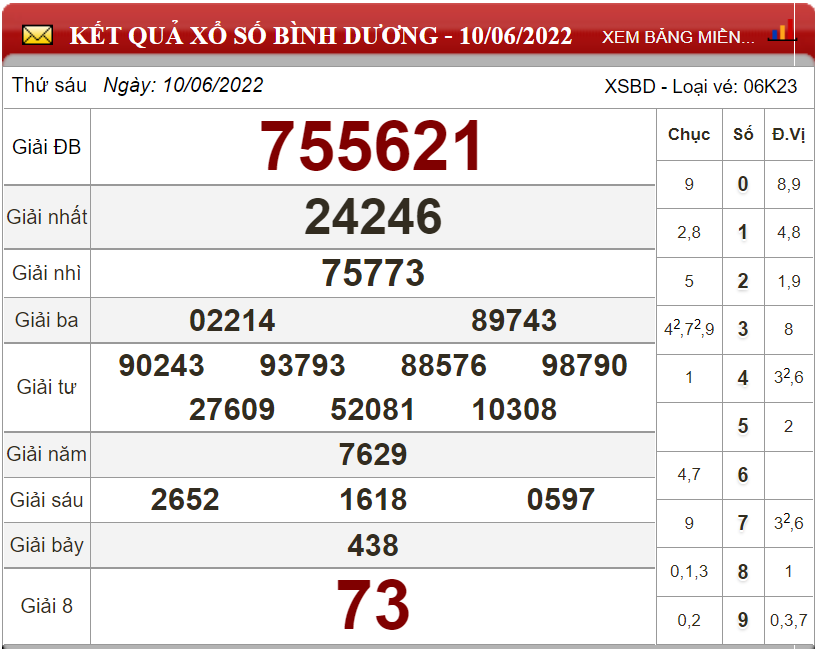Select second prize number 75773
Image resolution: width=819 pixels, height=649 pixels.
[373, 273]
